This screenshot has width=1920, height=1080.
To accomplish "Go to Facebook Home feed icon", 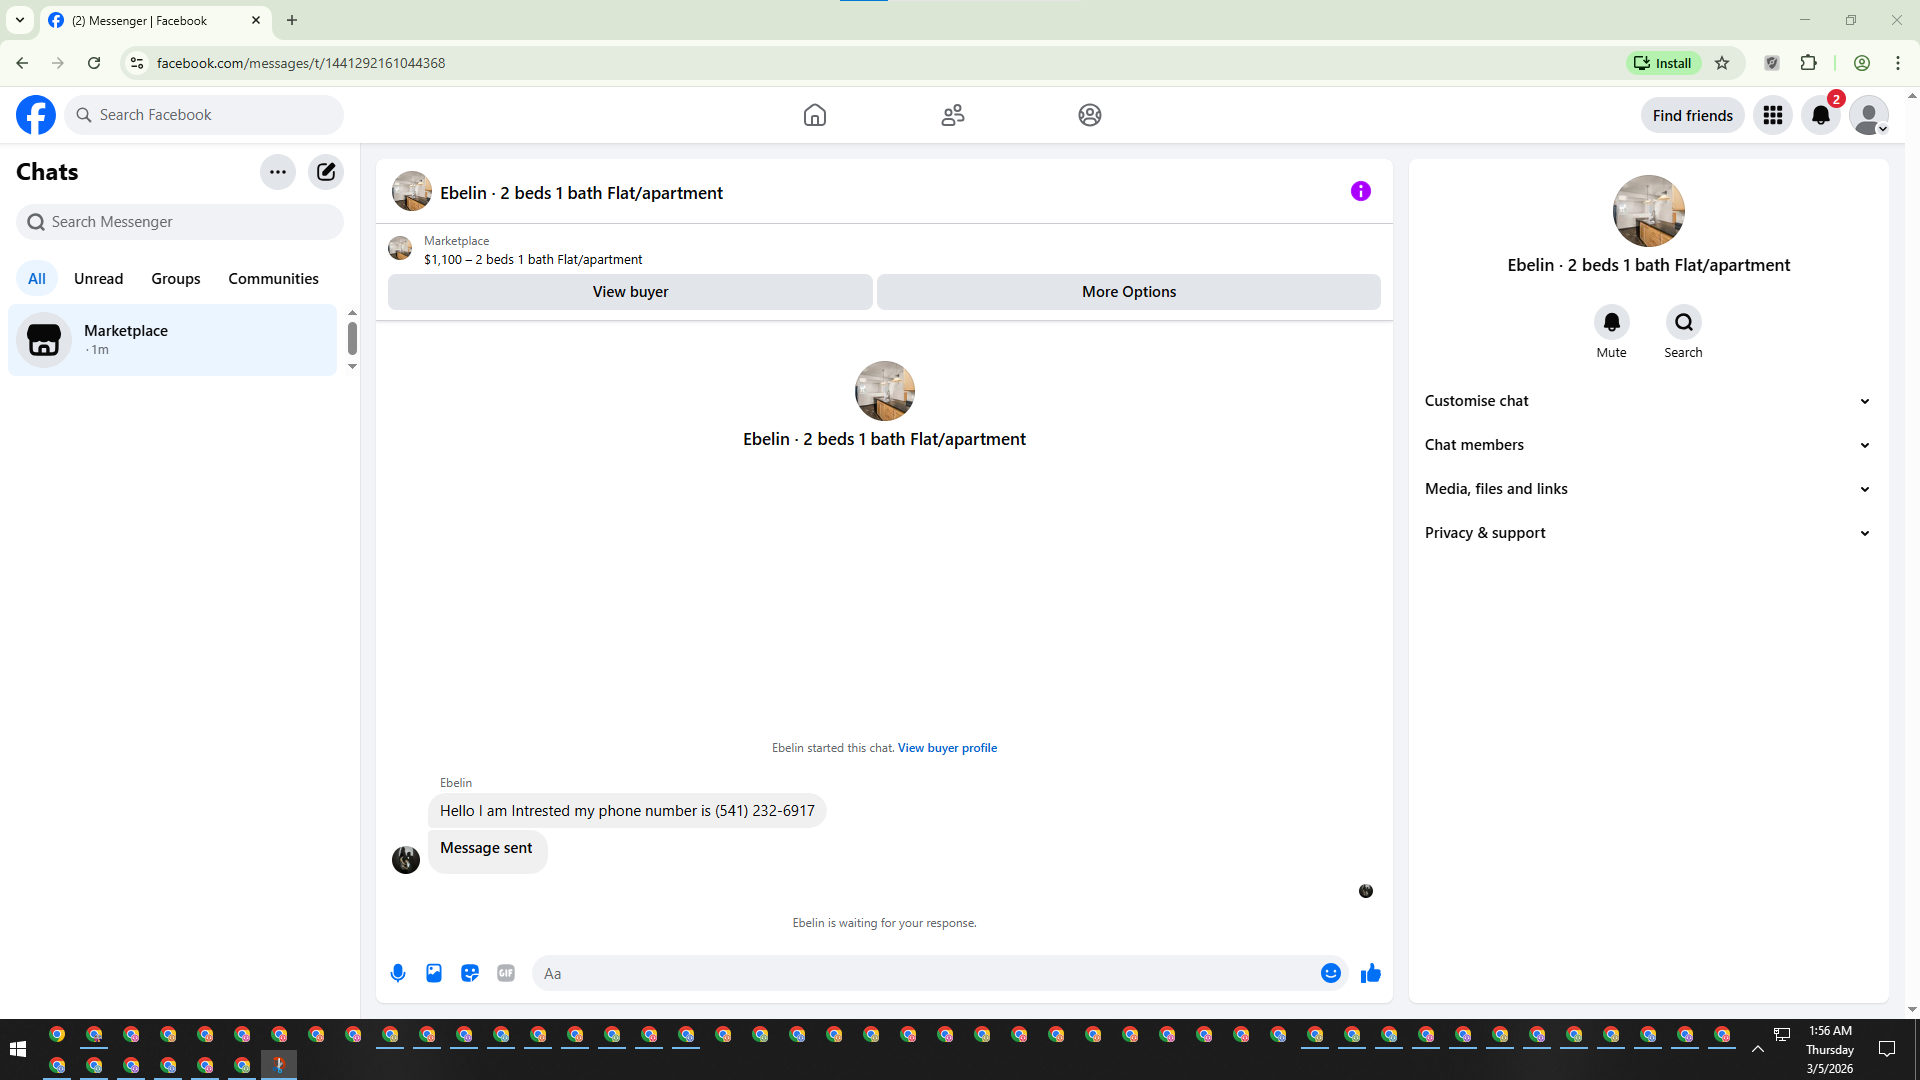I will (815, 115).
